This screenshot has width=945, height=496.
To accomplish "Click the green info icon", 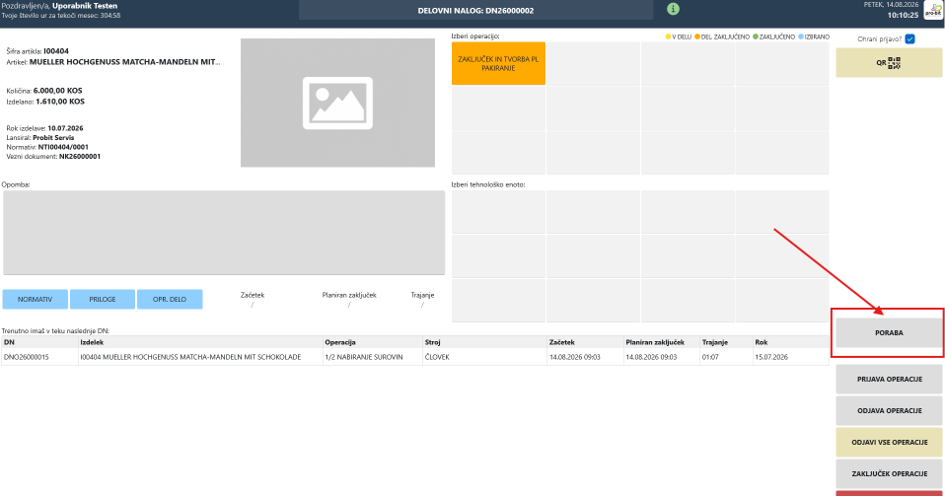I will click(673, 9).
